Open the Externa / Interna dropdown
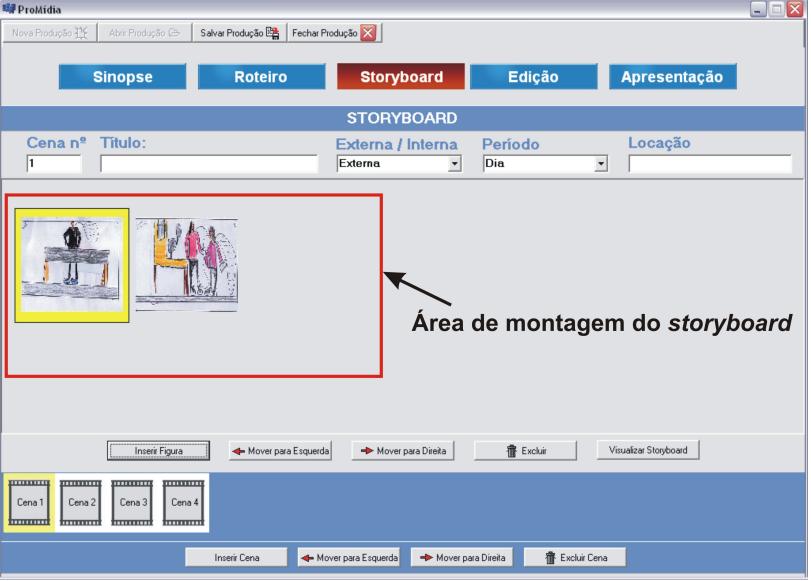Screen dimensions: 811x581 tap(454, 164)
